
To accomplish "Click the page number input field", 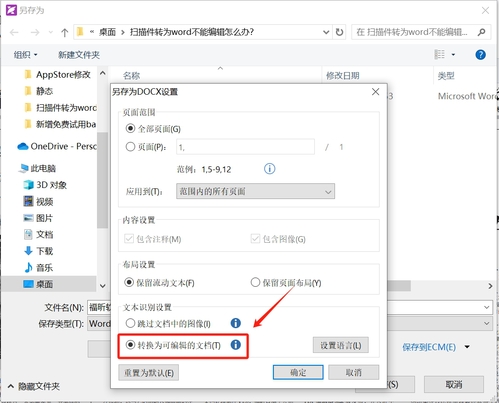I will pyautogui.click(x=245, y=147).
